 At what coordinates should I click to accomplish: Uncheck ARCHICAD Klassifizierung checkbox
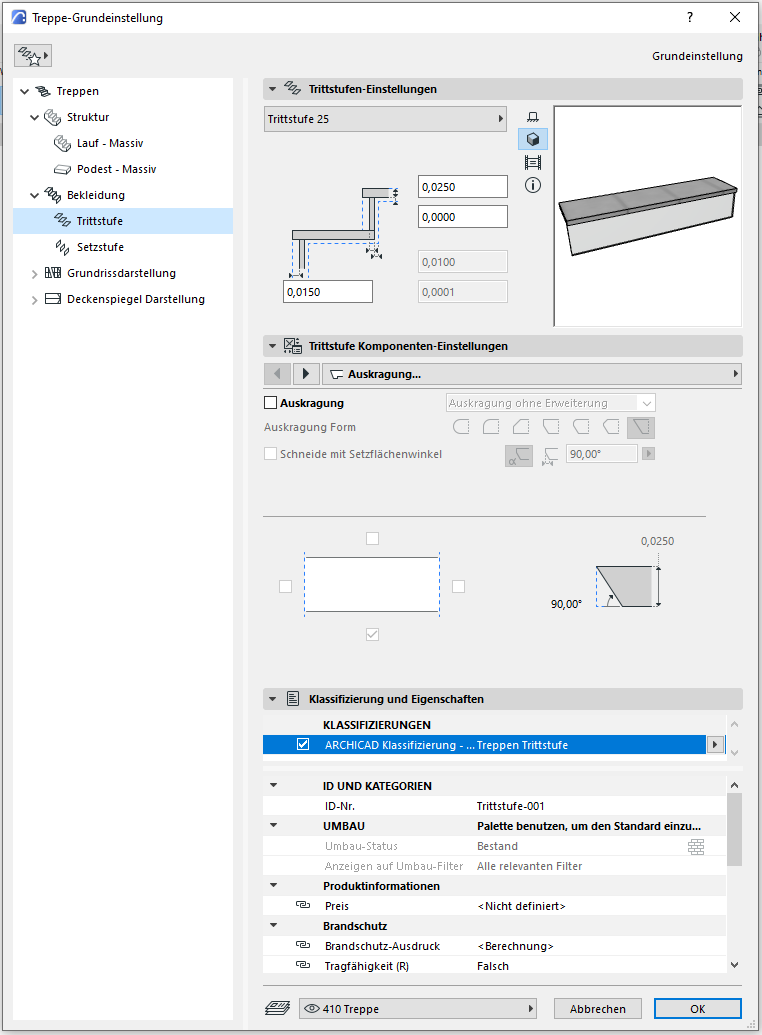click(x=303, y=745)
